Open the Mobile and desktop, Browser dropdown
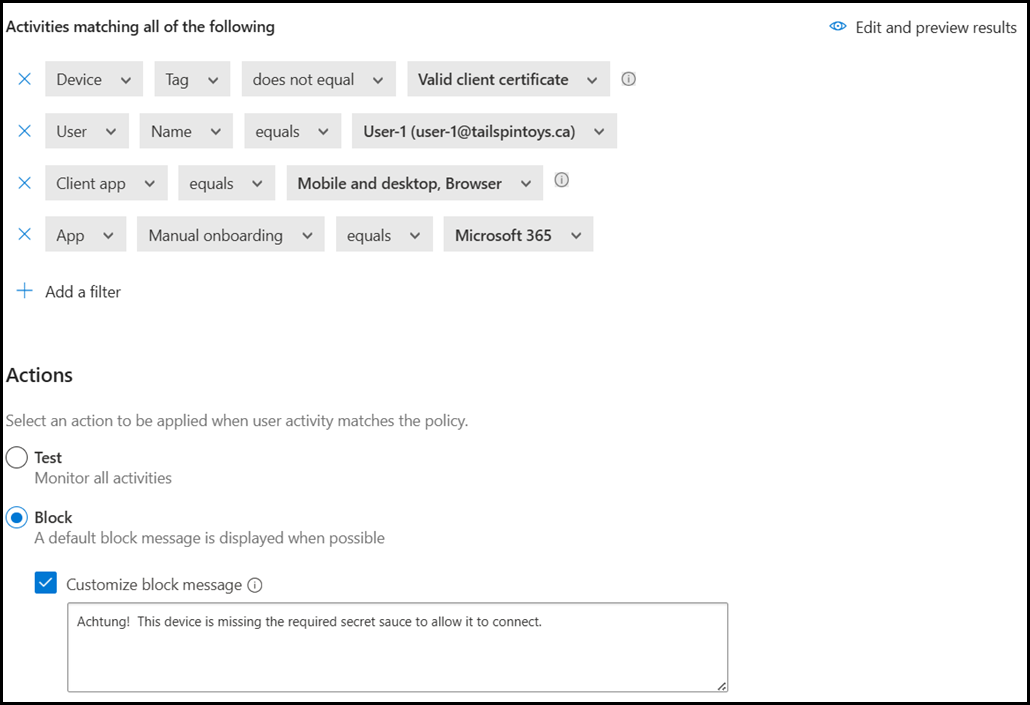 coord(414,183)
